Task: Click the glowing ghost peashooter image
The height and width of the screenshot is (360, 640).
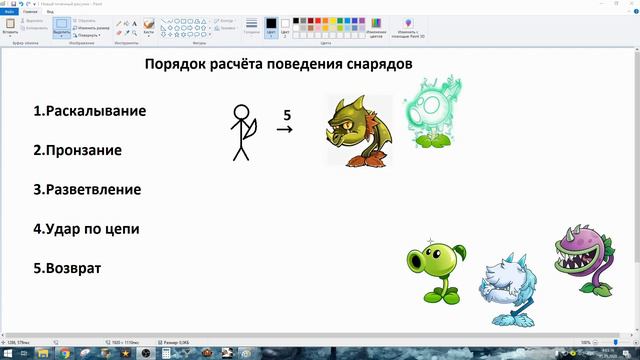Action: point(433,111)
